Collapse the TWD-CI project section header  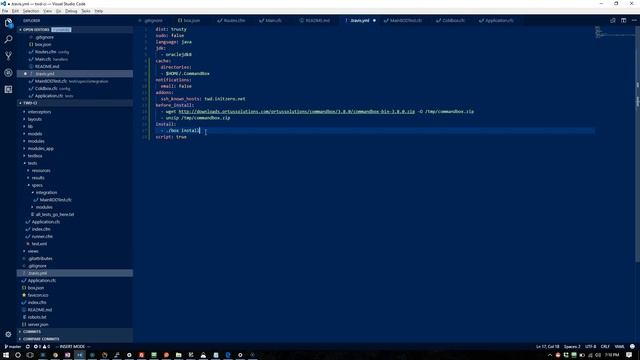pos(75,103)
